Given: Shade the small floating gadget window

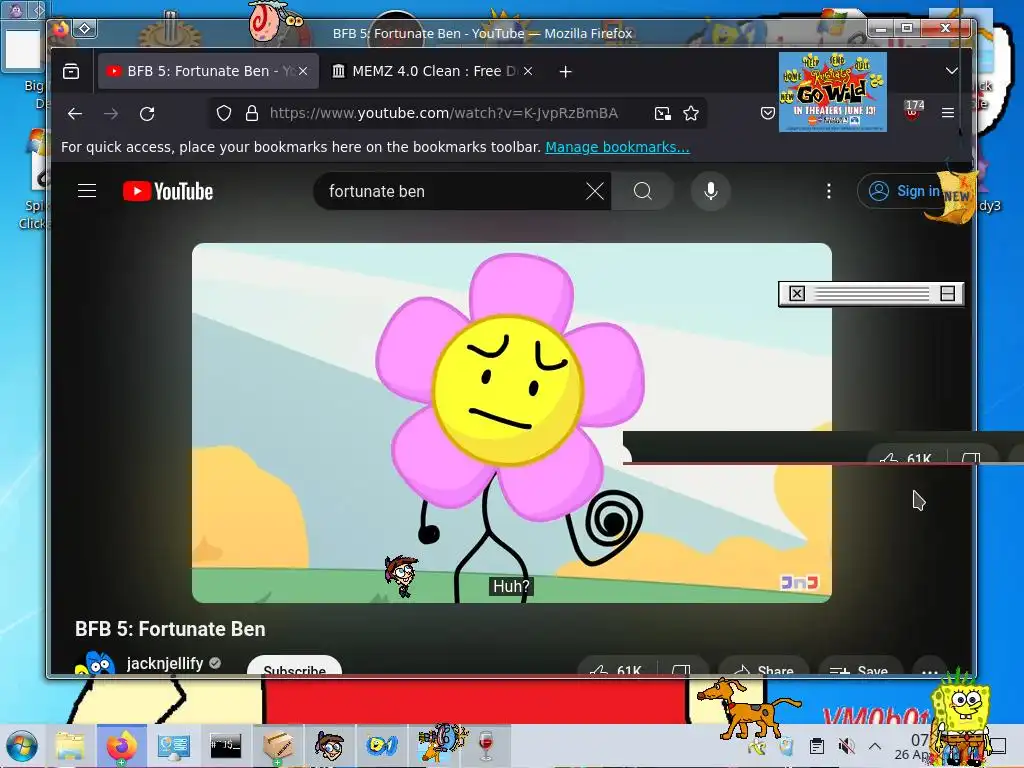Looking at the screenshot, I should point(948,294).
